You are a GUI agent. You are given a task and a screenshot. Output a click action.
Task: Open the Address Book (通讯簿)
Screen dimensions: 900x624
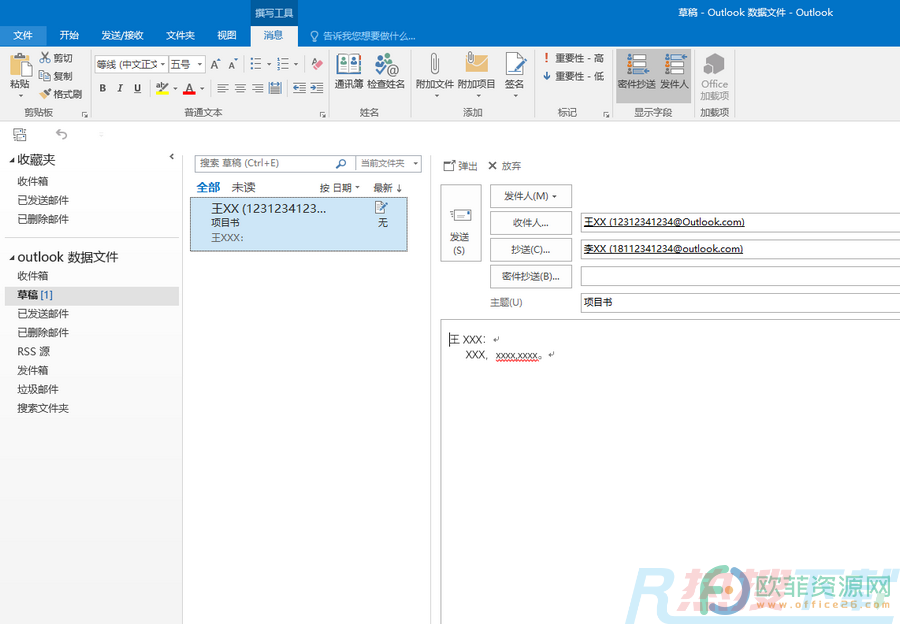348,71
